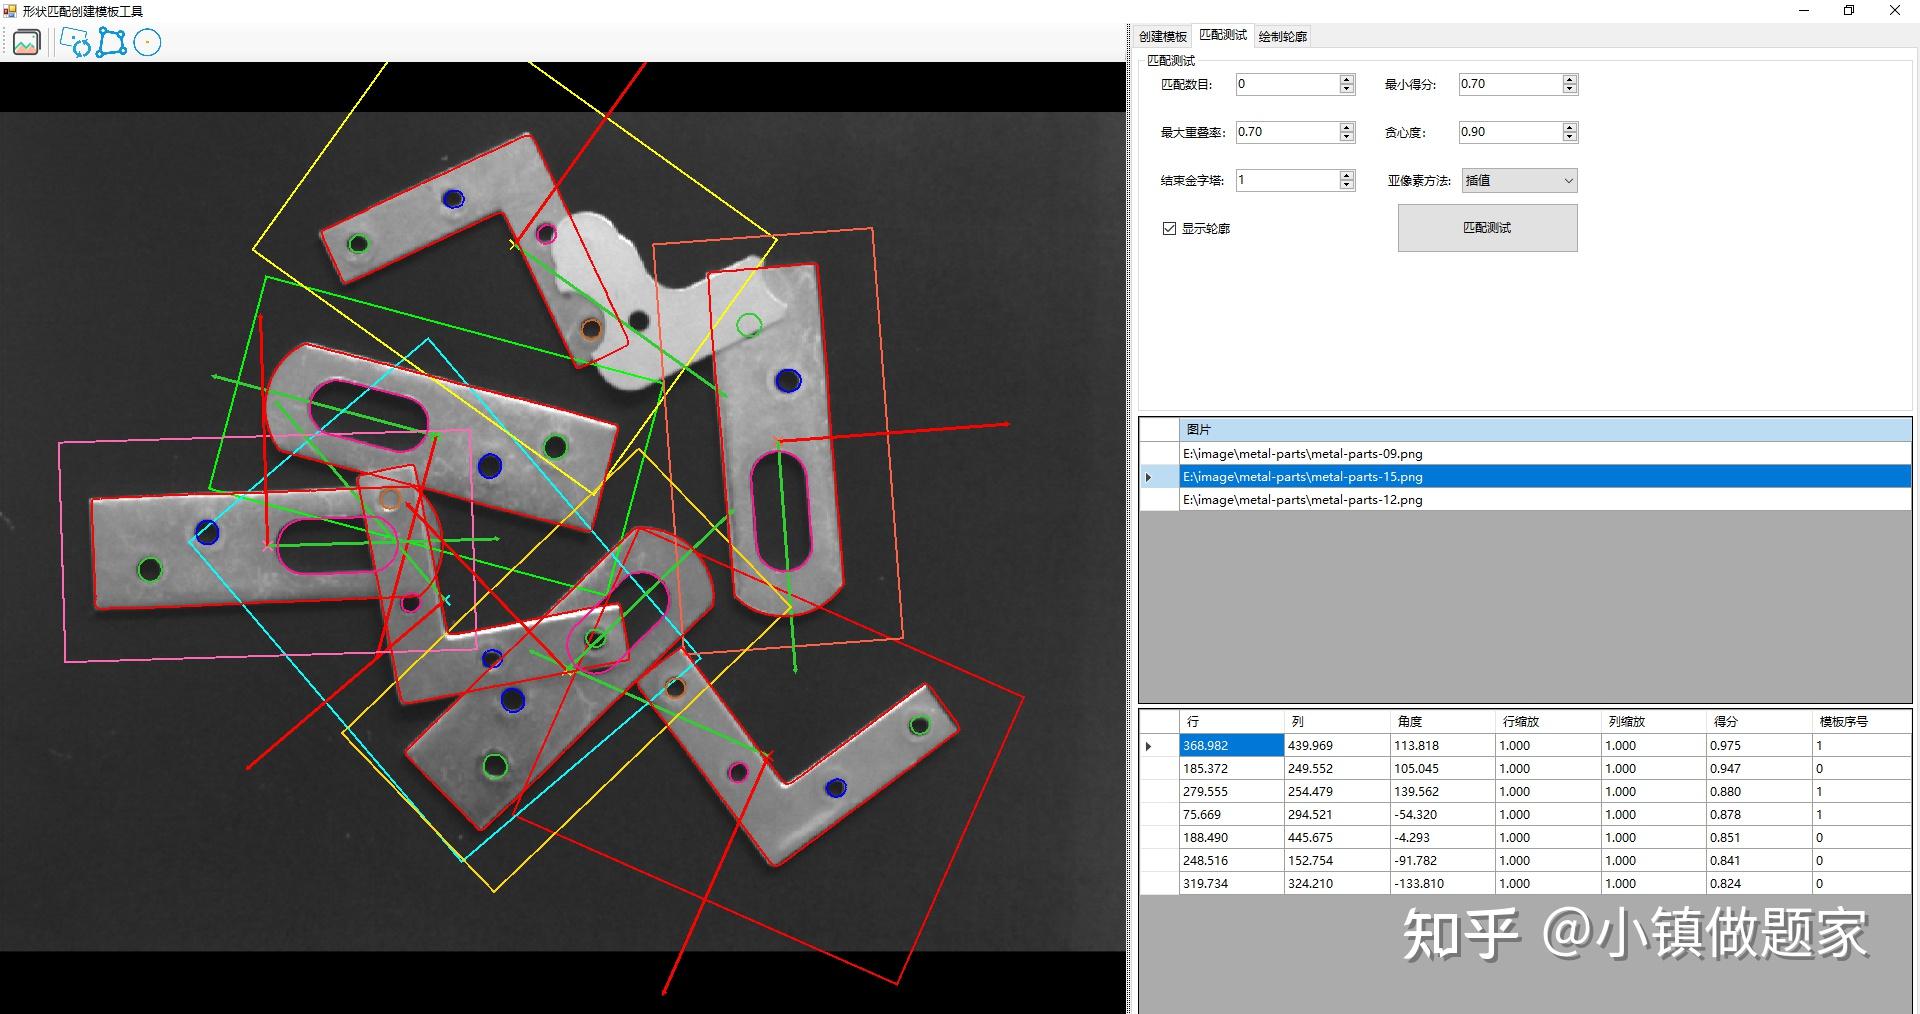The width and height of the screenshot is (1920, 1014).
Task: Decrease 最小得分 with the down arrow
Action: 1570,89
